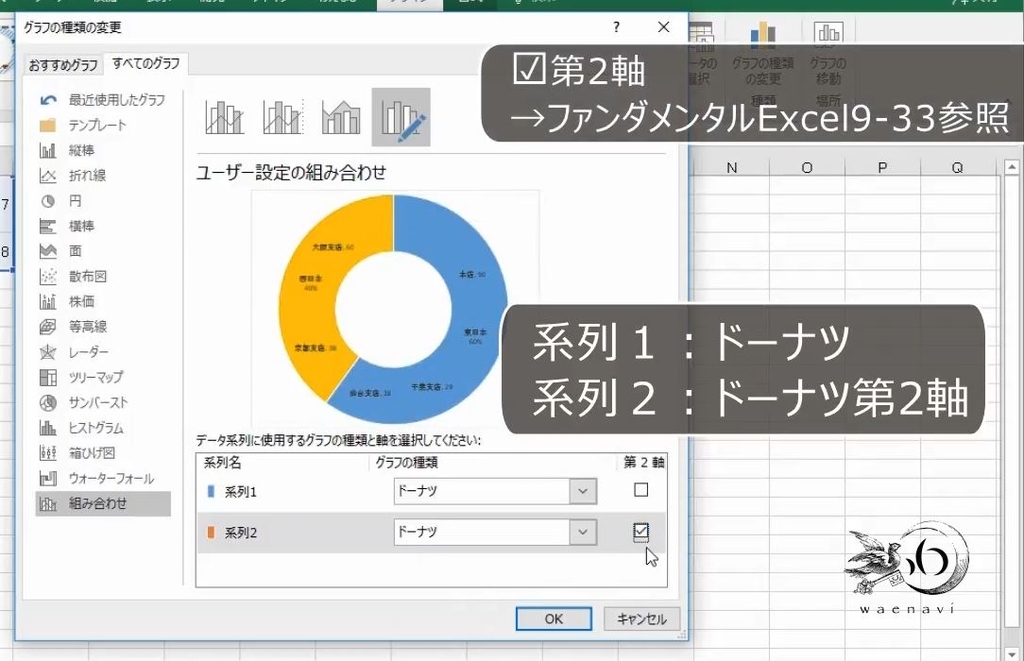Click worksheet scrollbar up arrow
This screenshot has width=1024, height=661.
[1012, 167]
